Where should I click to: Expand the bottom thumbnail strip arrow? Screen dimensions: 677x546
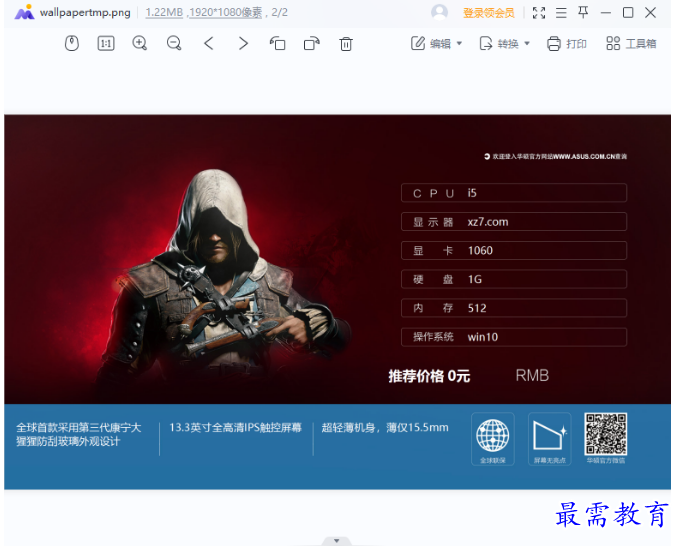coord(336,541)
